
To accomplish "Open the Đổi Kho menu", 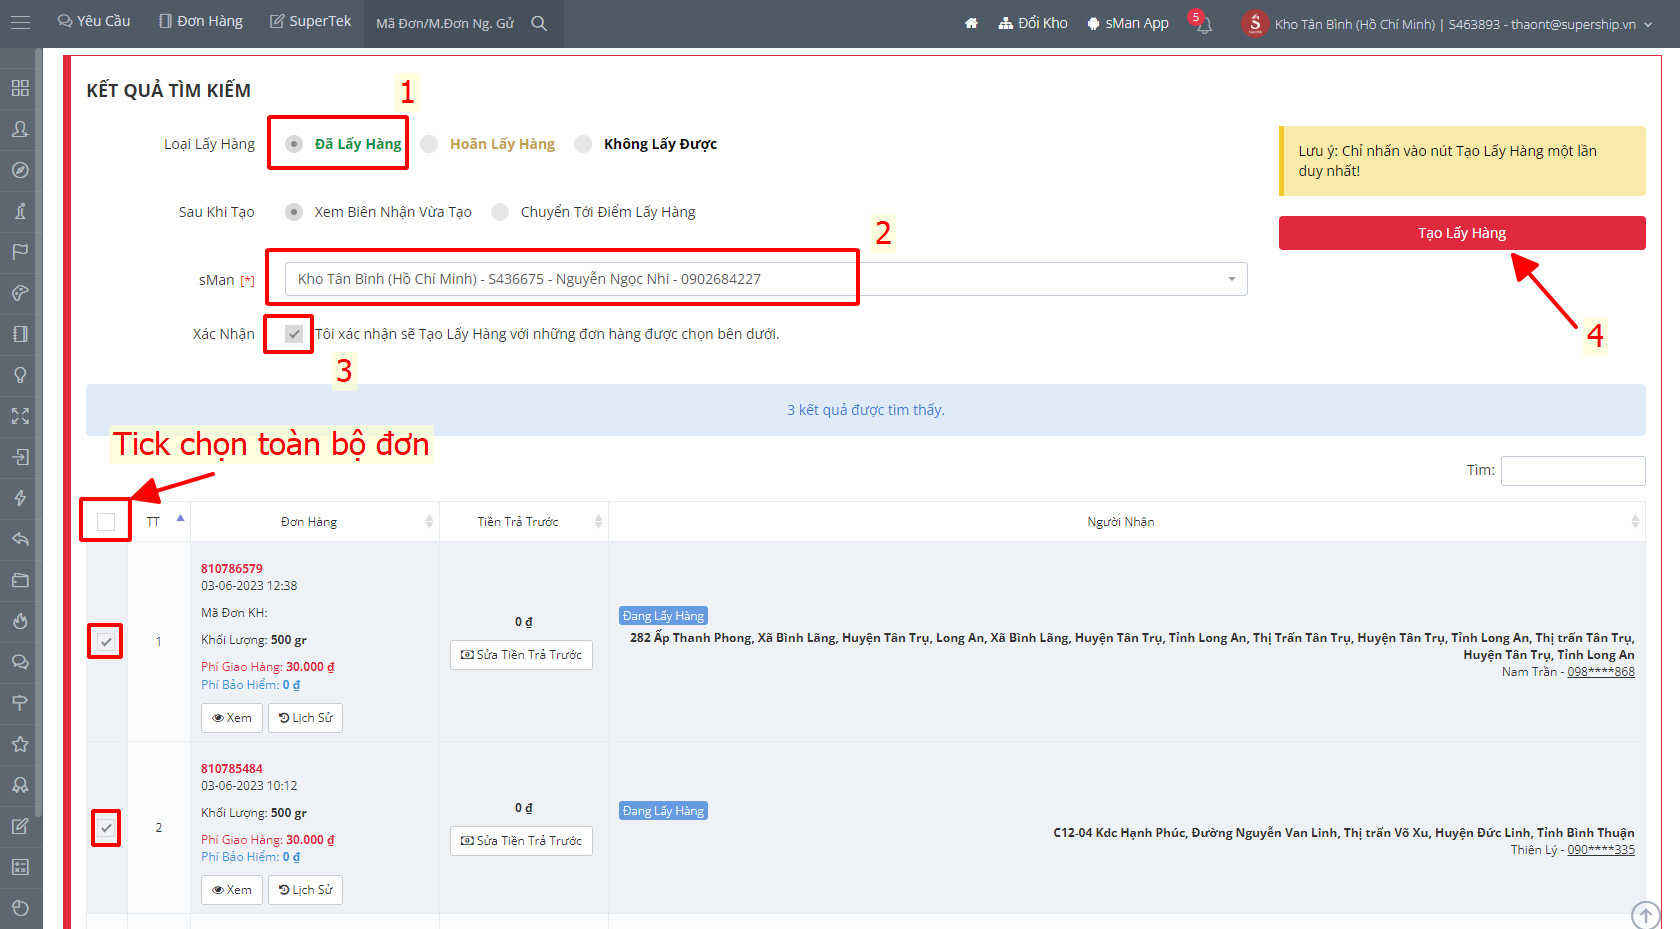I will (1033, 23).
